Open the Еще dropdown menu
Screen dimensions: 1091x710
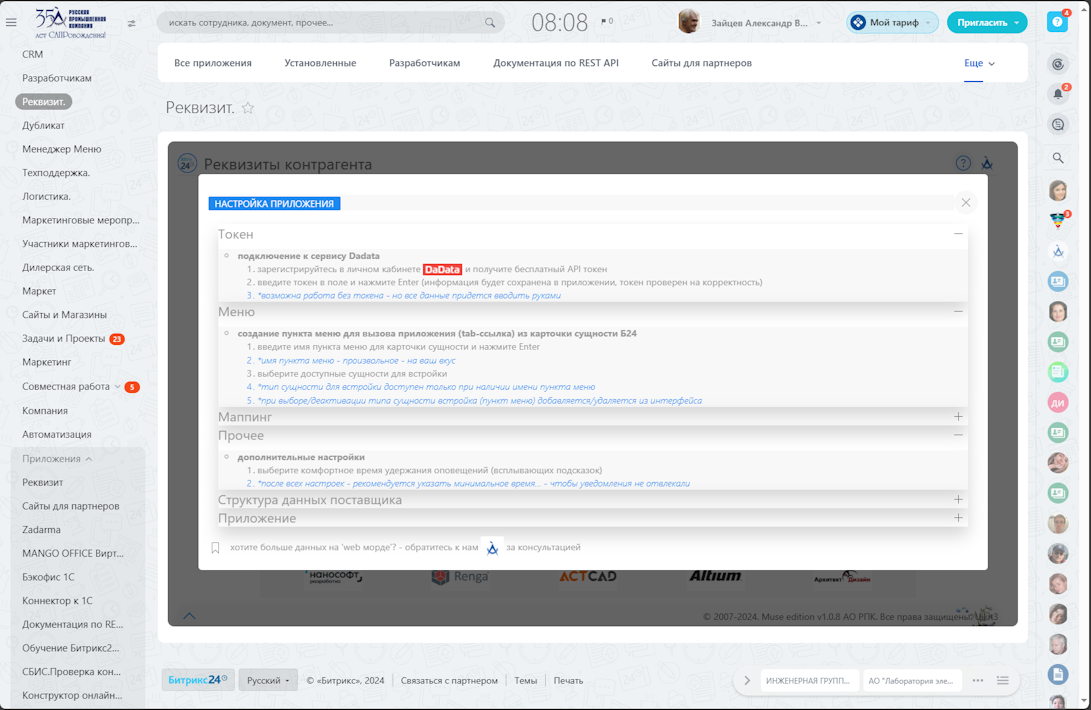click(979, 63)
